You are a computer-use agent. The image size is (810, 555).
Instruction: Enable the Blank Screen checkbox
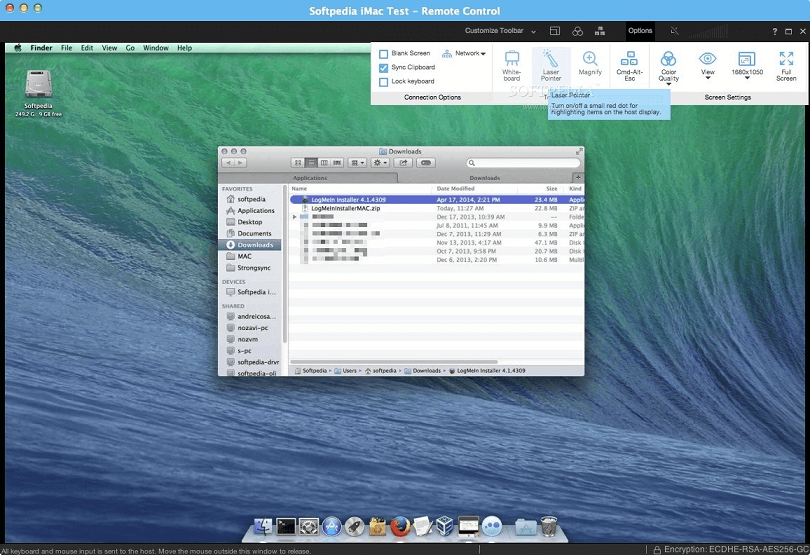click(x=384, y=53)
